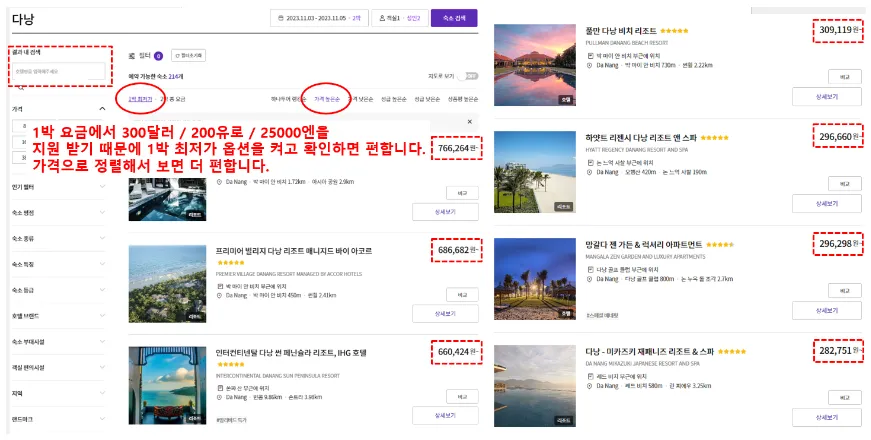This screenshot has width=871, height=440.
Task: Open the 2023.11.03 - 2023.11.05 date picker
Action: coord(318,18)
